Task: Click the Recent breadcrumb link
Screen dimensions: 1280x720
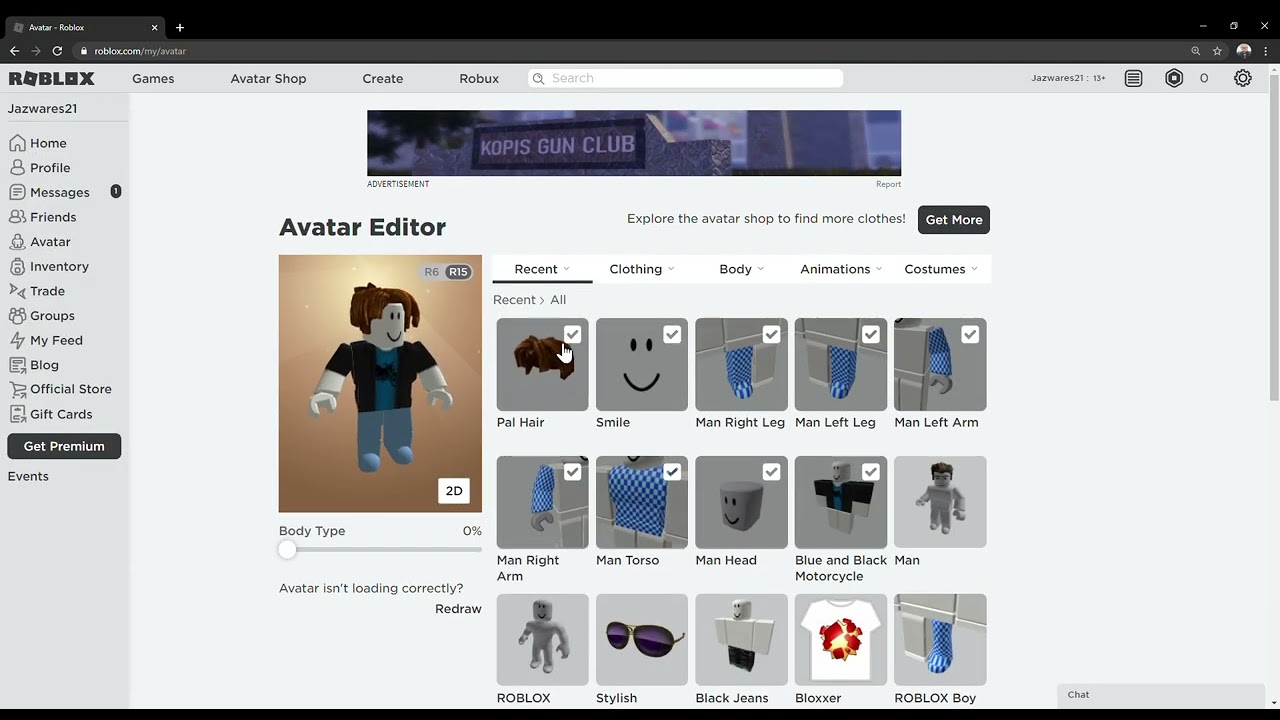Action: (x=514, y=300)
